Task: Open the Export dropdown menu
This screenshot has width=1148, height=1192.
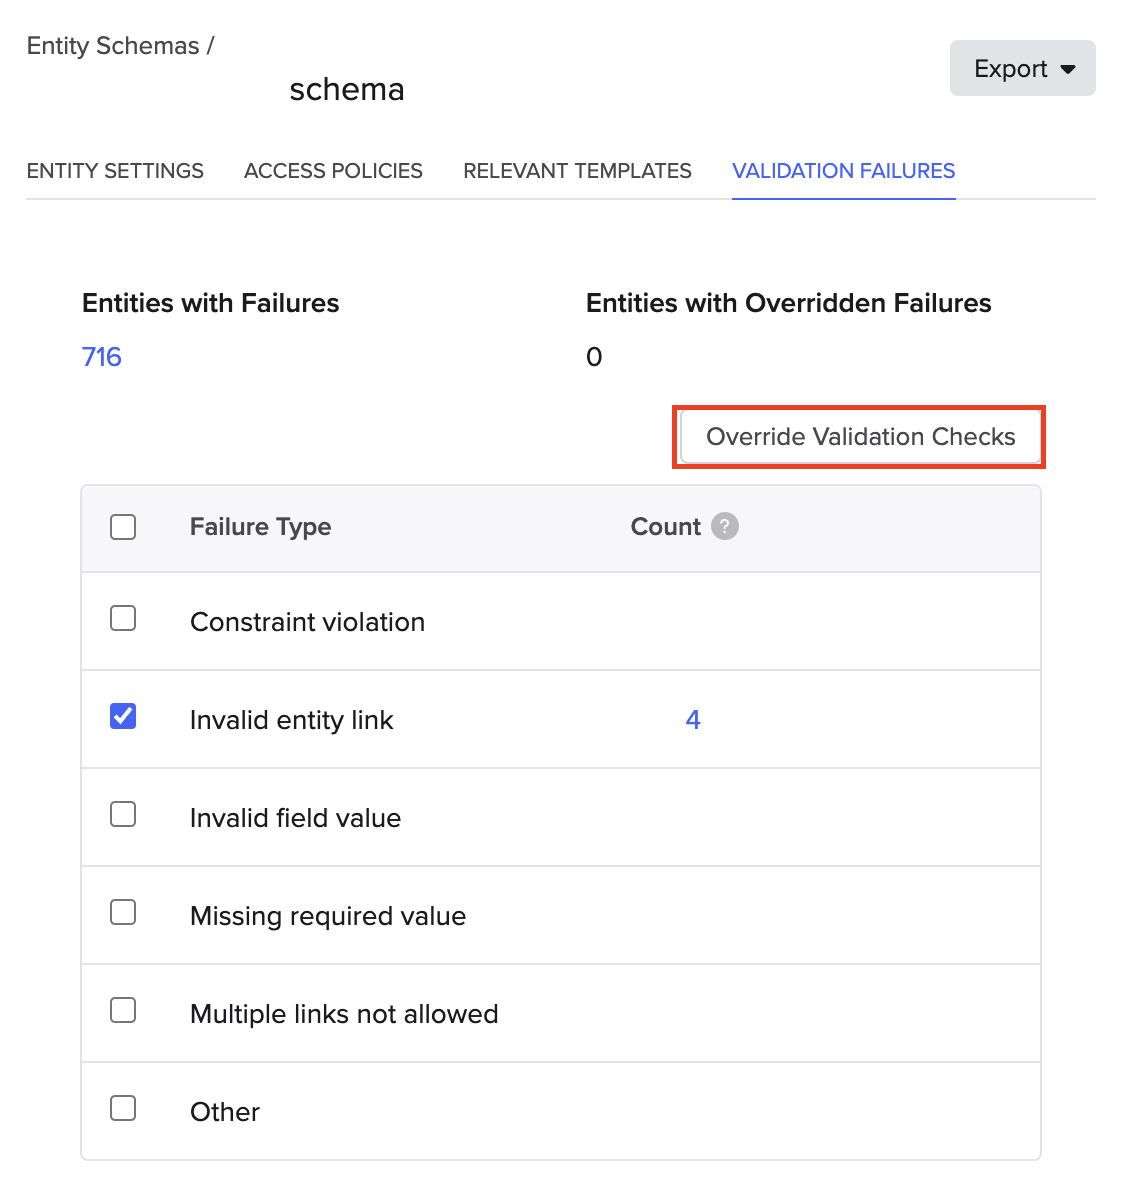Action: 1022,68
